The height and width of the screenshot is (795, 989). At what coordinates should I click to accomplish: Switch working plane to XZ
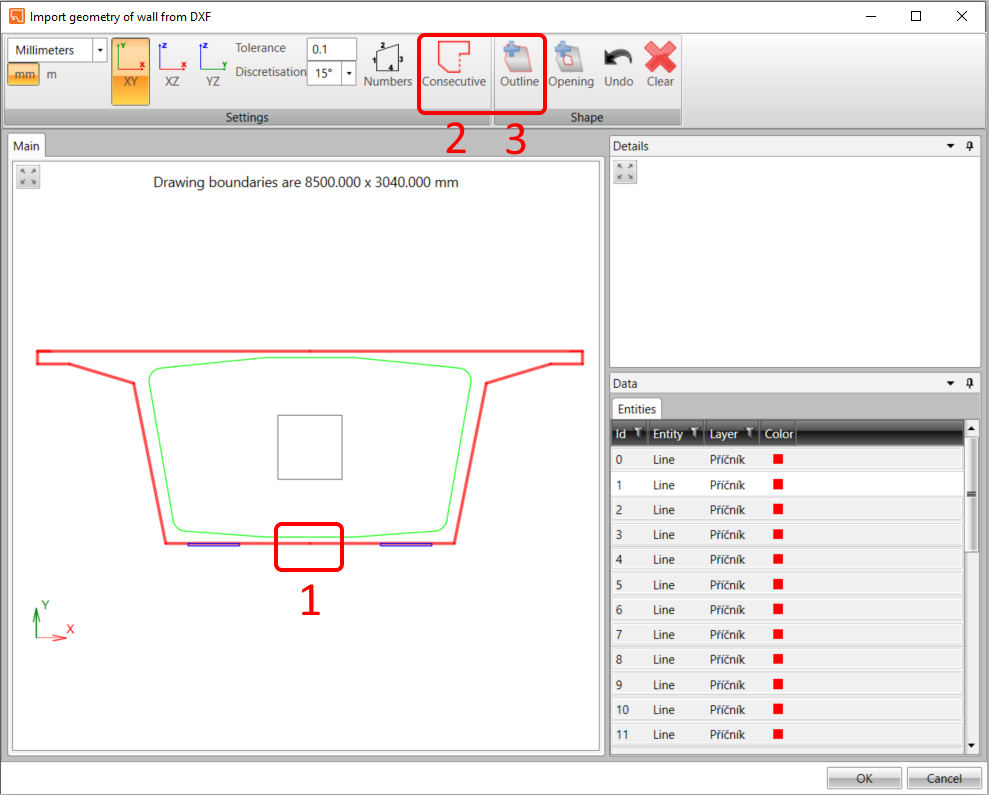(x=172, y=70)
